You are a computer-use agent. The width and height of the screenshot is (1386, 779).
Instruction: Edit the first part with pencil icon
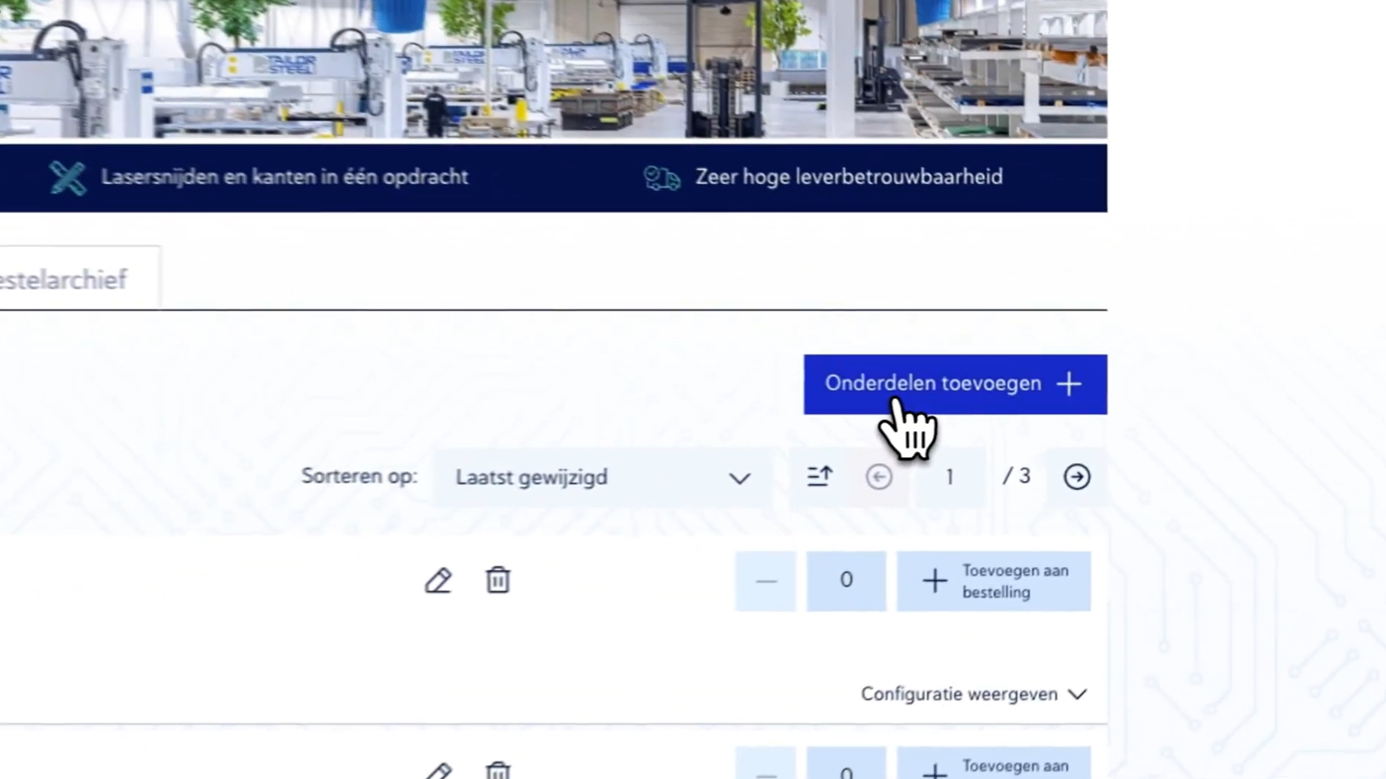pos(438,580)
